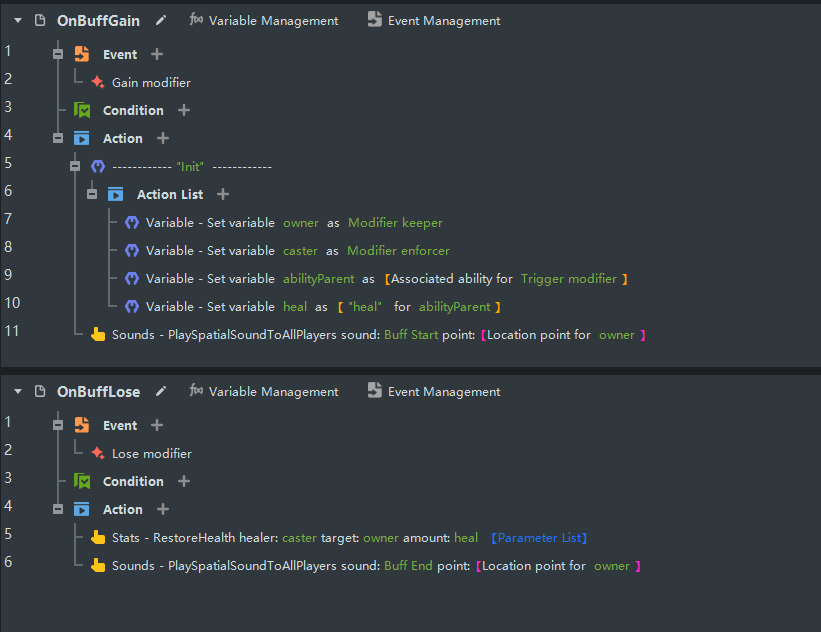Add an action with plus next to Action List
The image size is (821, 632).
pos(223,194)
